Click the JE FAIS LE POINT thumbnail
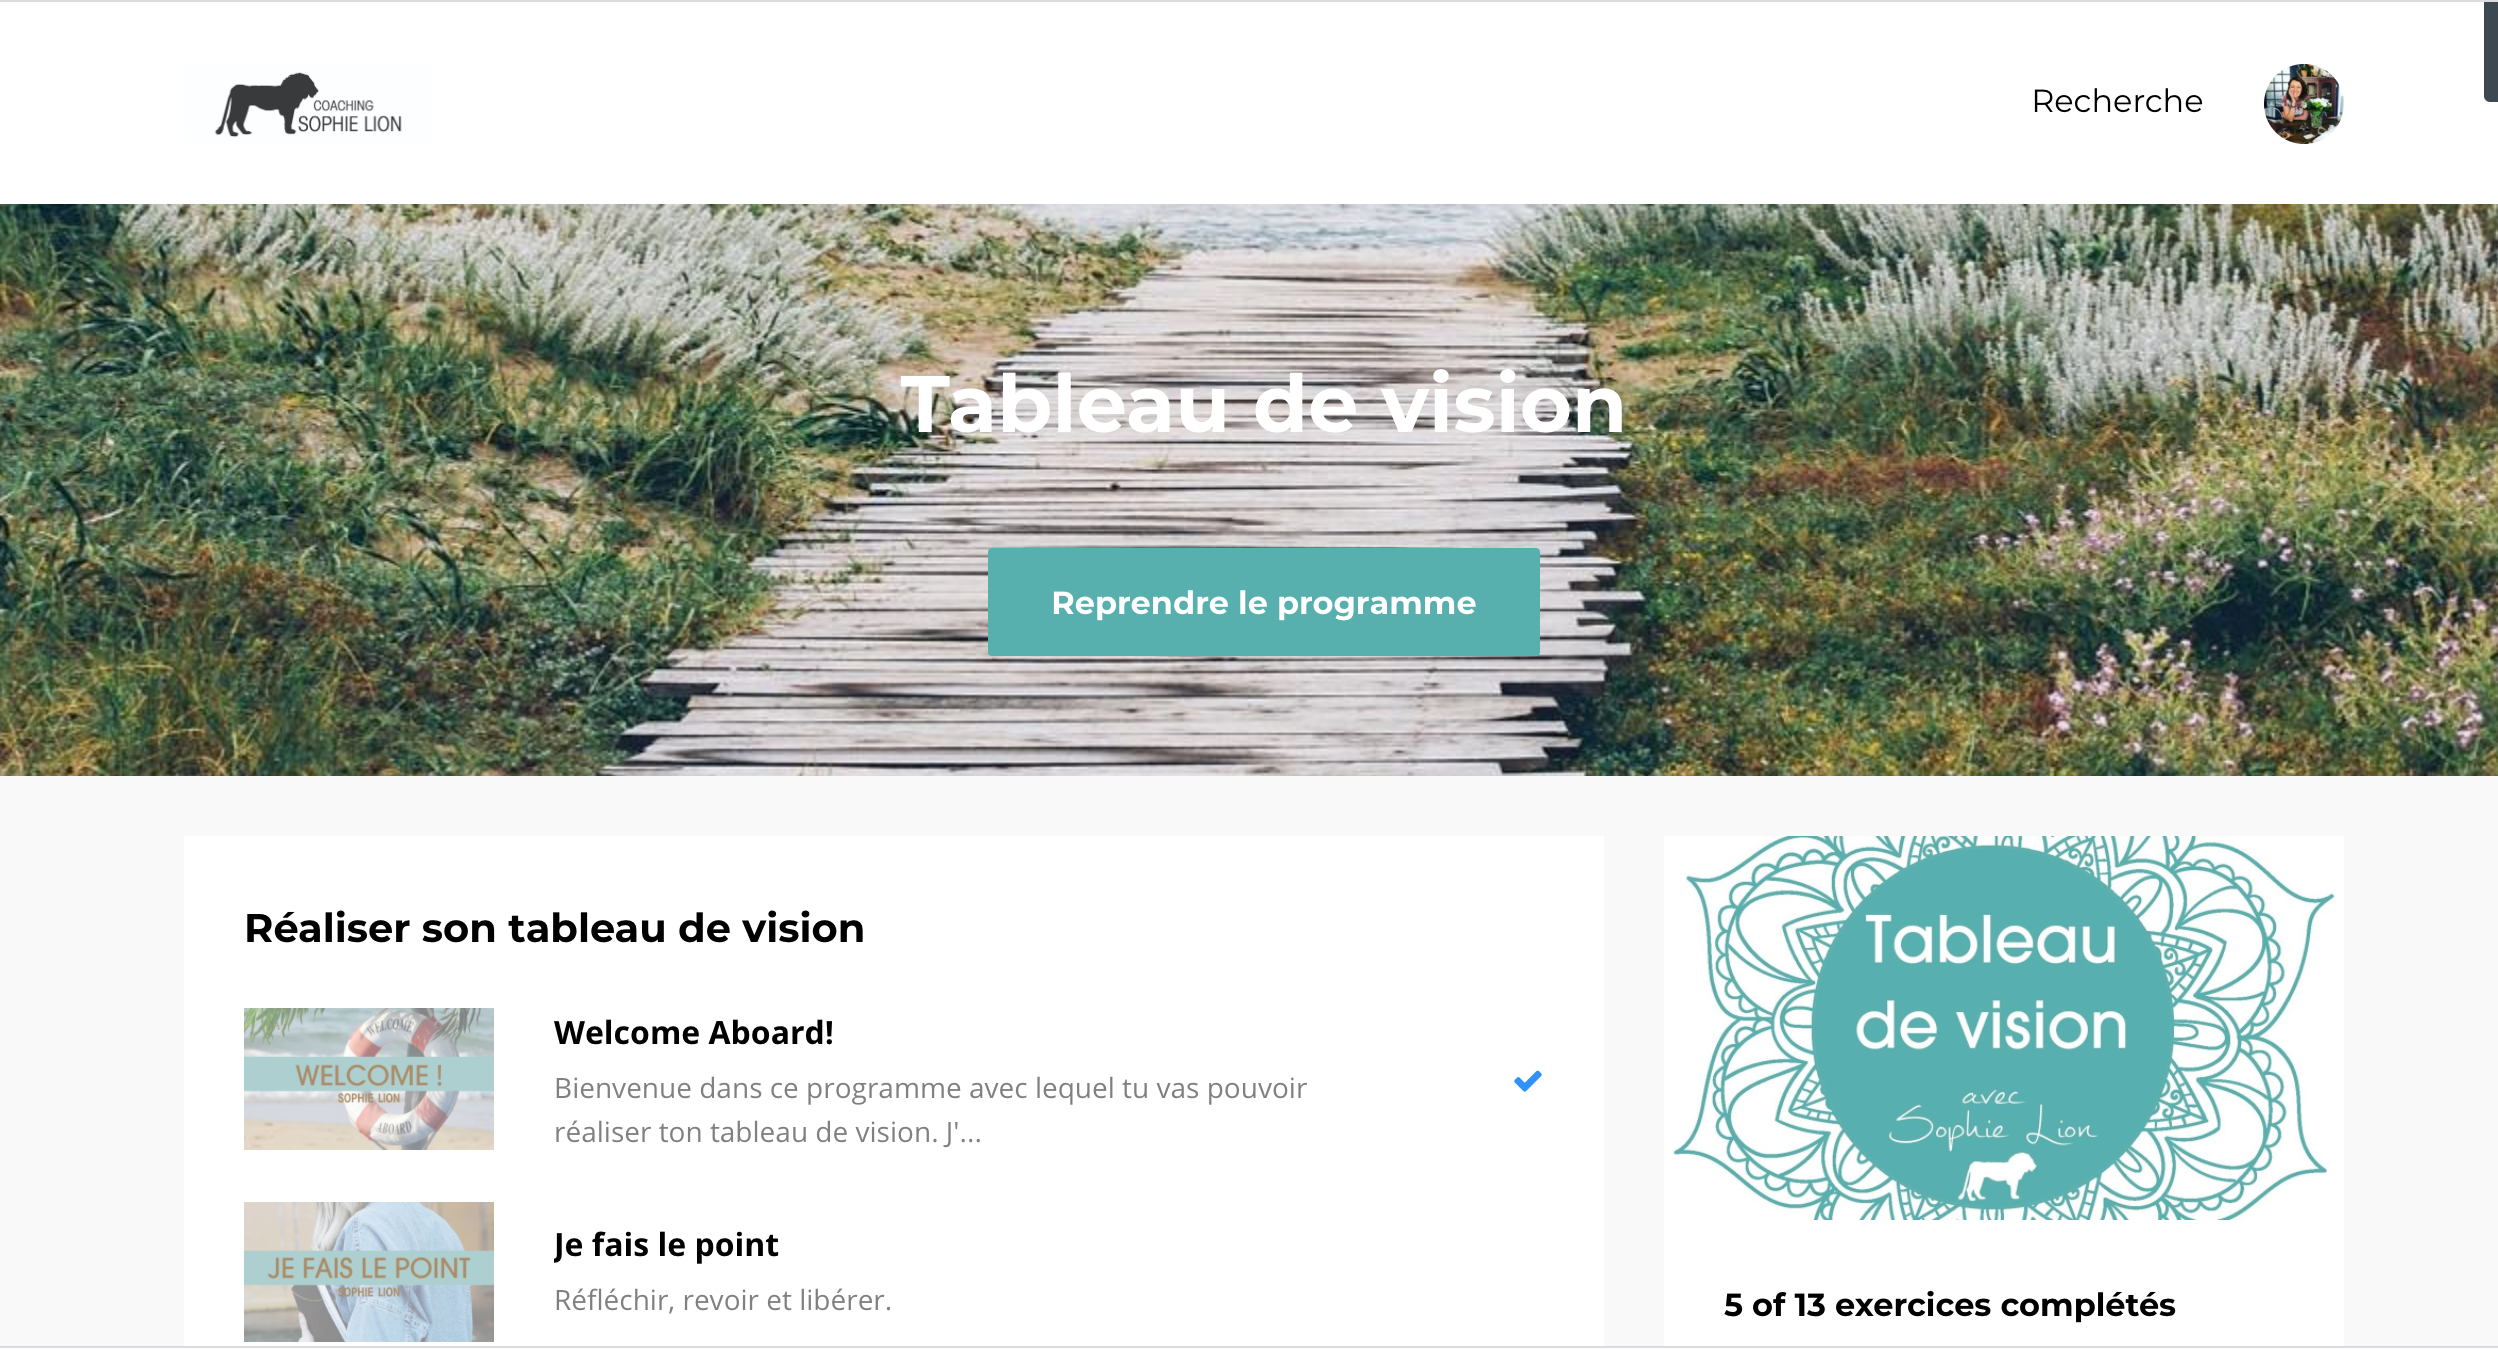2498x1349 pixels. point(369,1272)
